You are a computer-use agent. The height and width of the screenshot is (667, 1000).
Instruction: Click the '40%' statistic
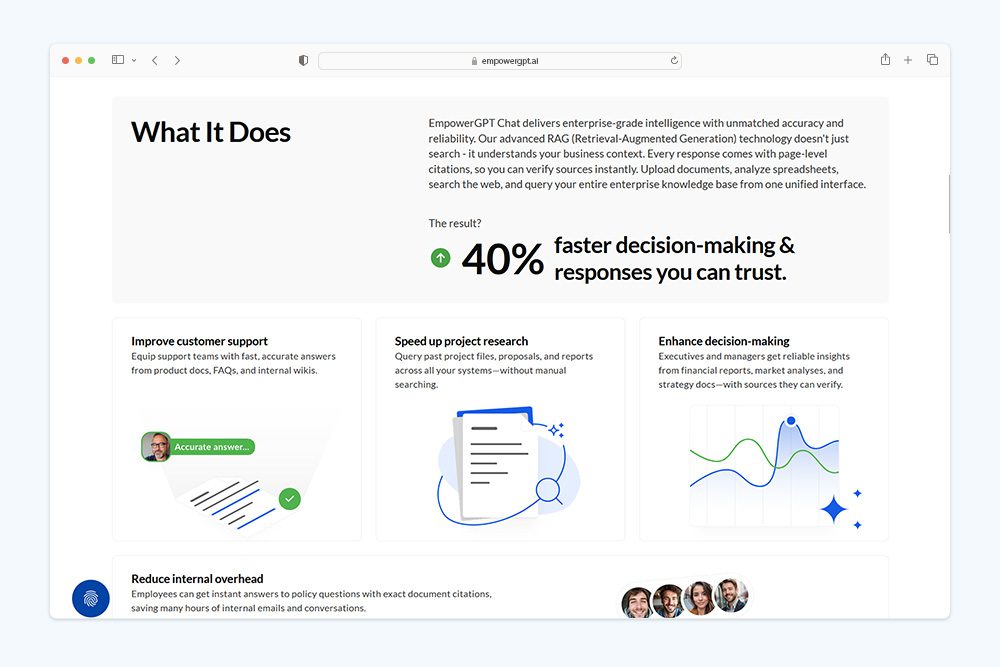pyautogui.click(x=503, y=259)
